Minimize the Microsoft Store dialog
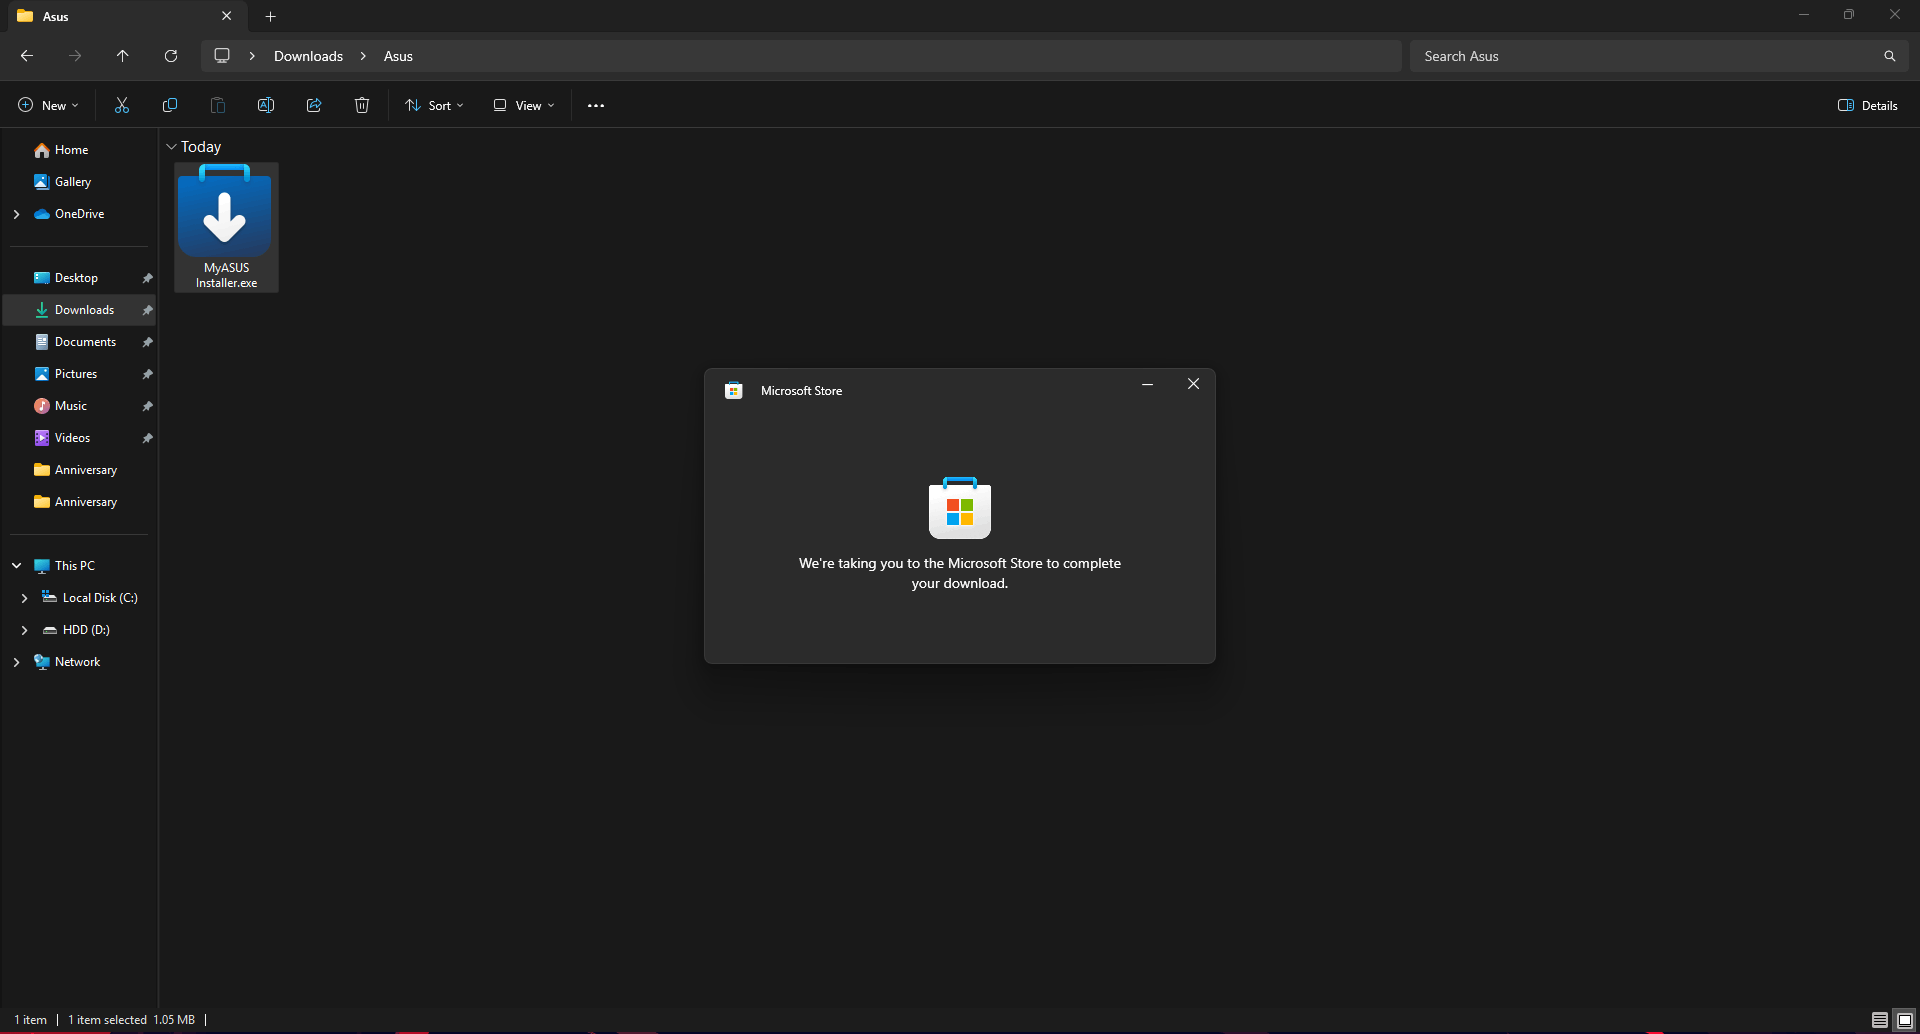This screenshot has width=1920, height=1034. [x=1147, y=384]
